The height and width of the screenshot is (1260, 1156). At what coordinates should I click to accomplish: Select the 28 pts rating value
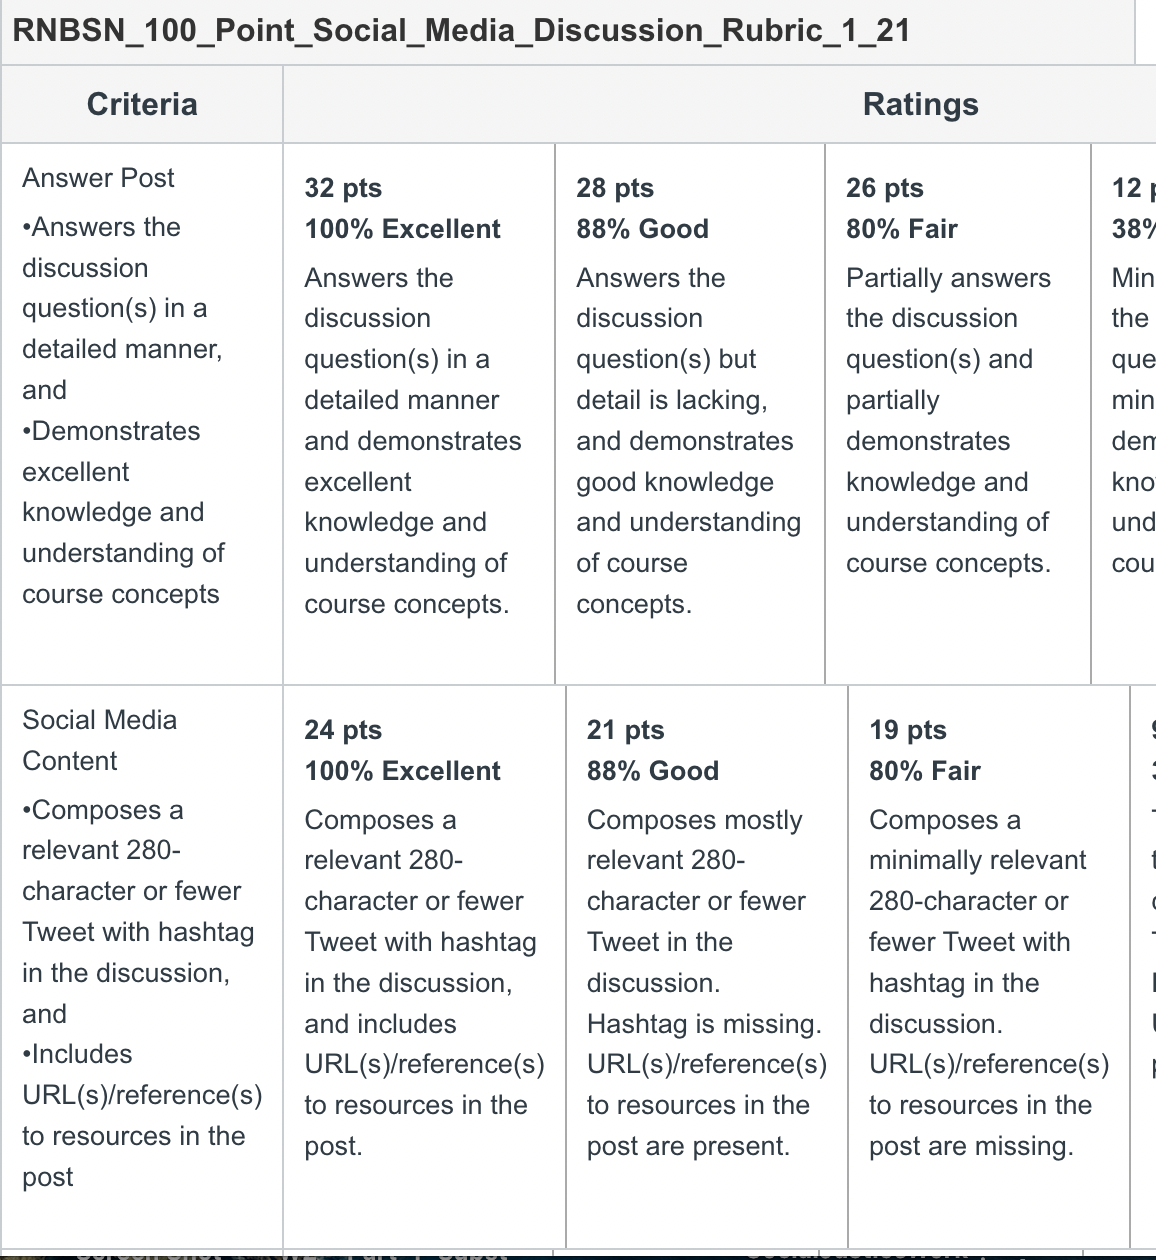pos(615,188)
